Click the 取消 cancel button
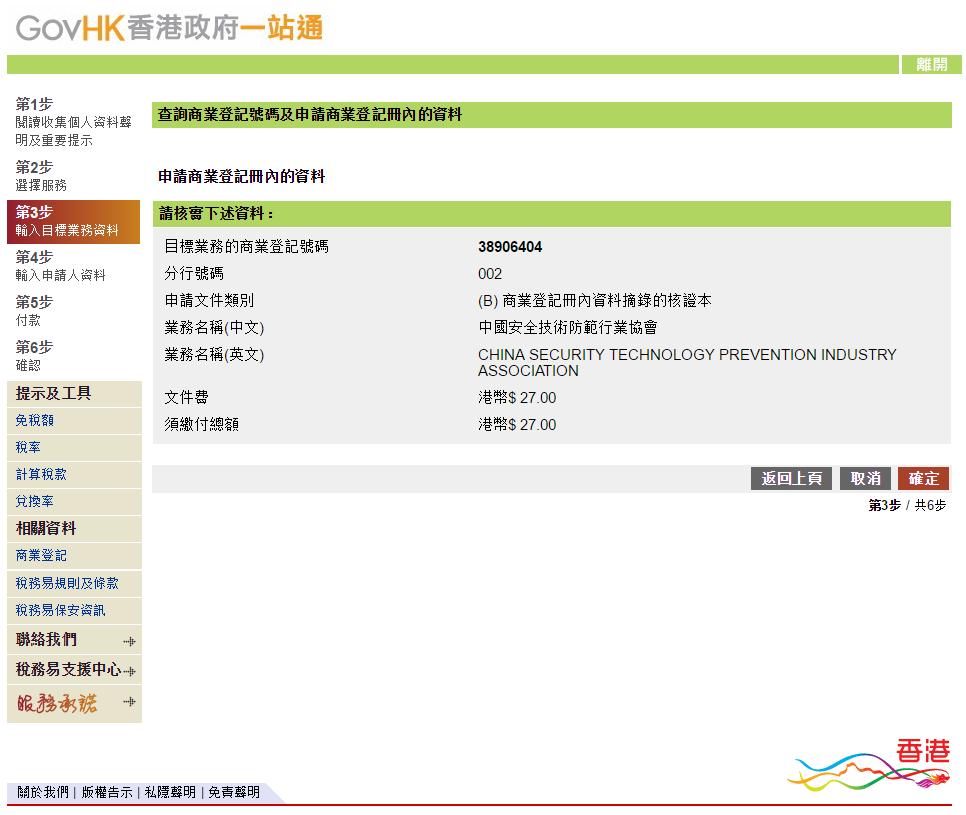 866,479
